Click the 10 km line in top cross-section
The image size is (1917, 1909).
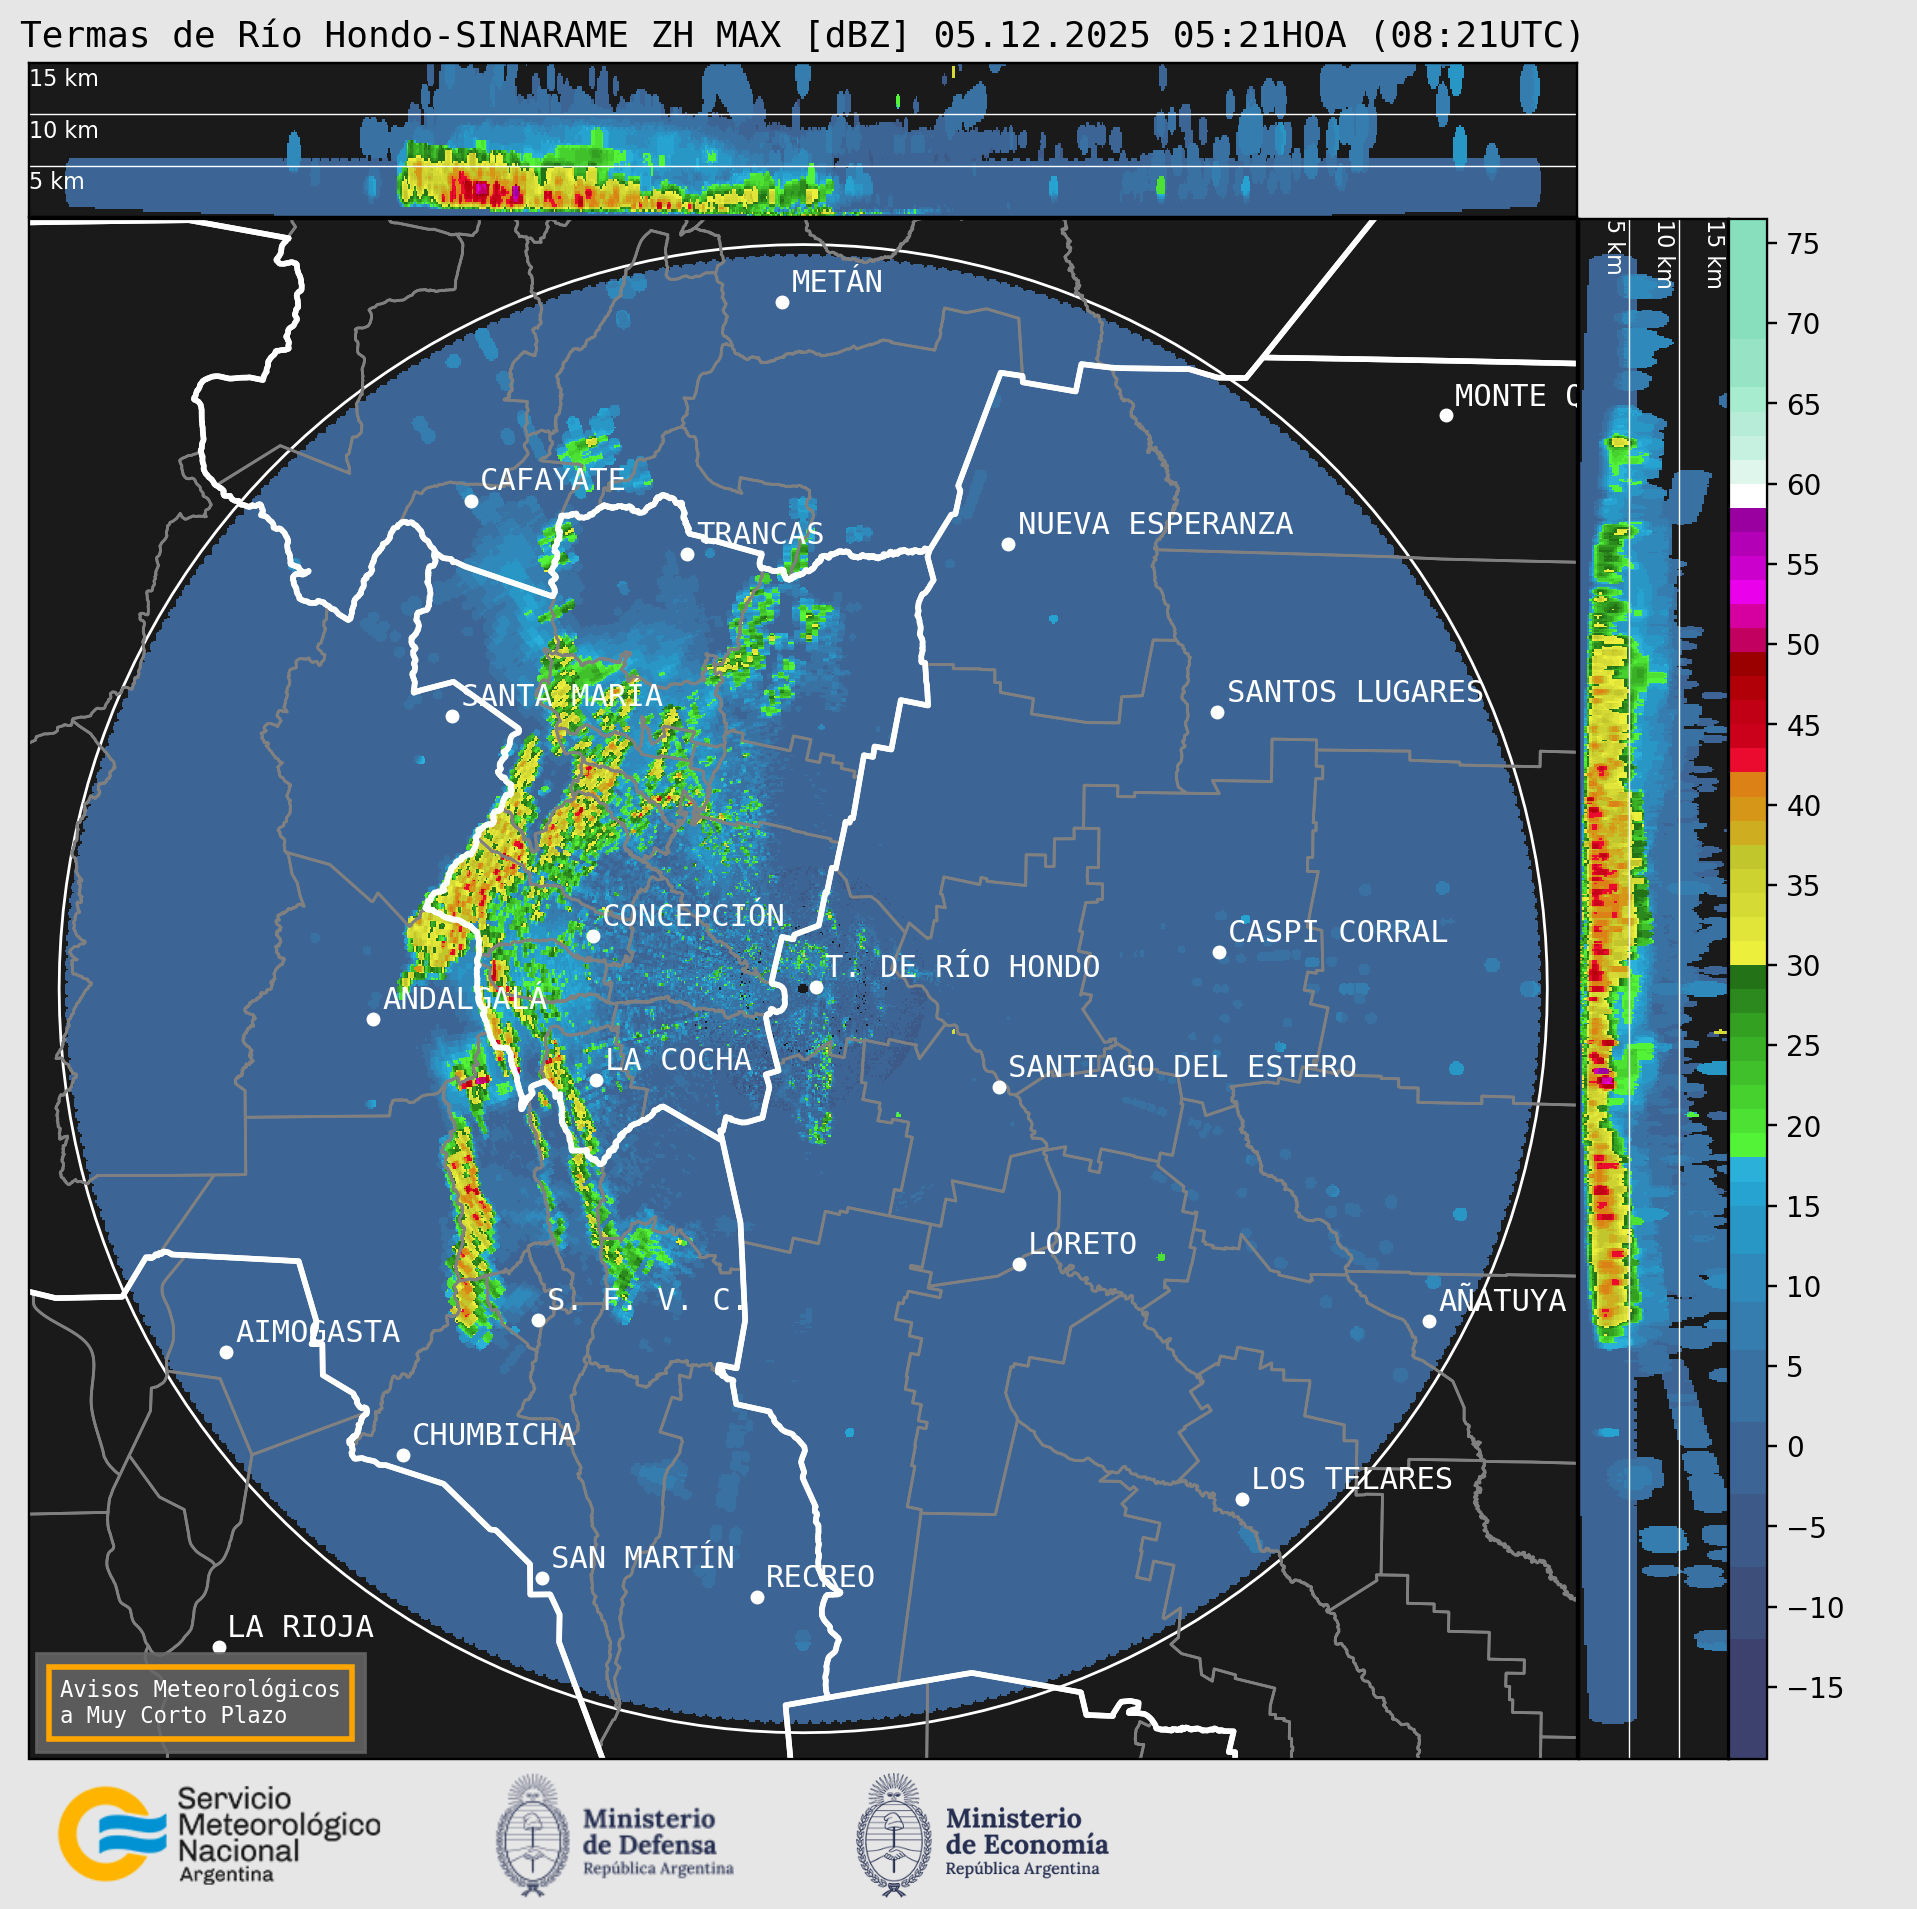(x=802, y=115)
